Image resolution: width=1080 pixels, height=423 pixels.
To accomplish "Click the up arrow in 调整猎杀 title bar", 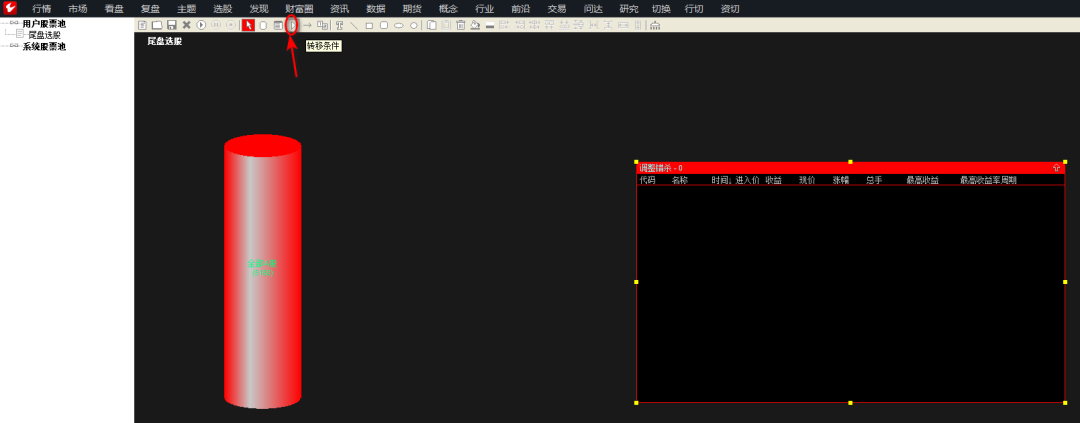I will [1057, 167].
